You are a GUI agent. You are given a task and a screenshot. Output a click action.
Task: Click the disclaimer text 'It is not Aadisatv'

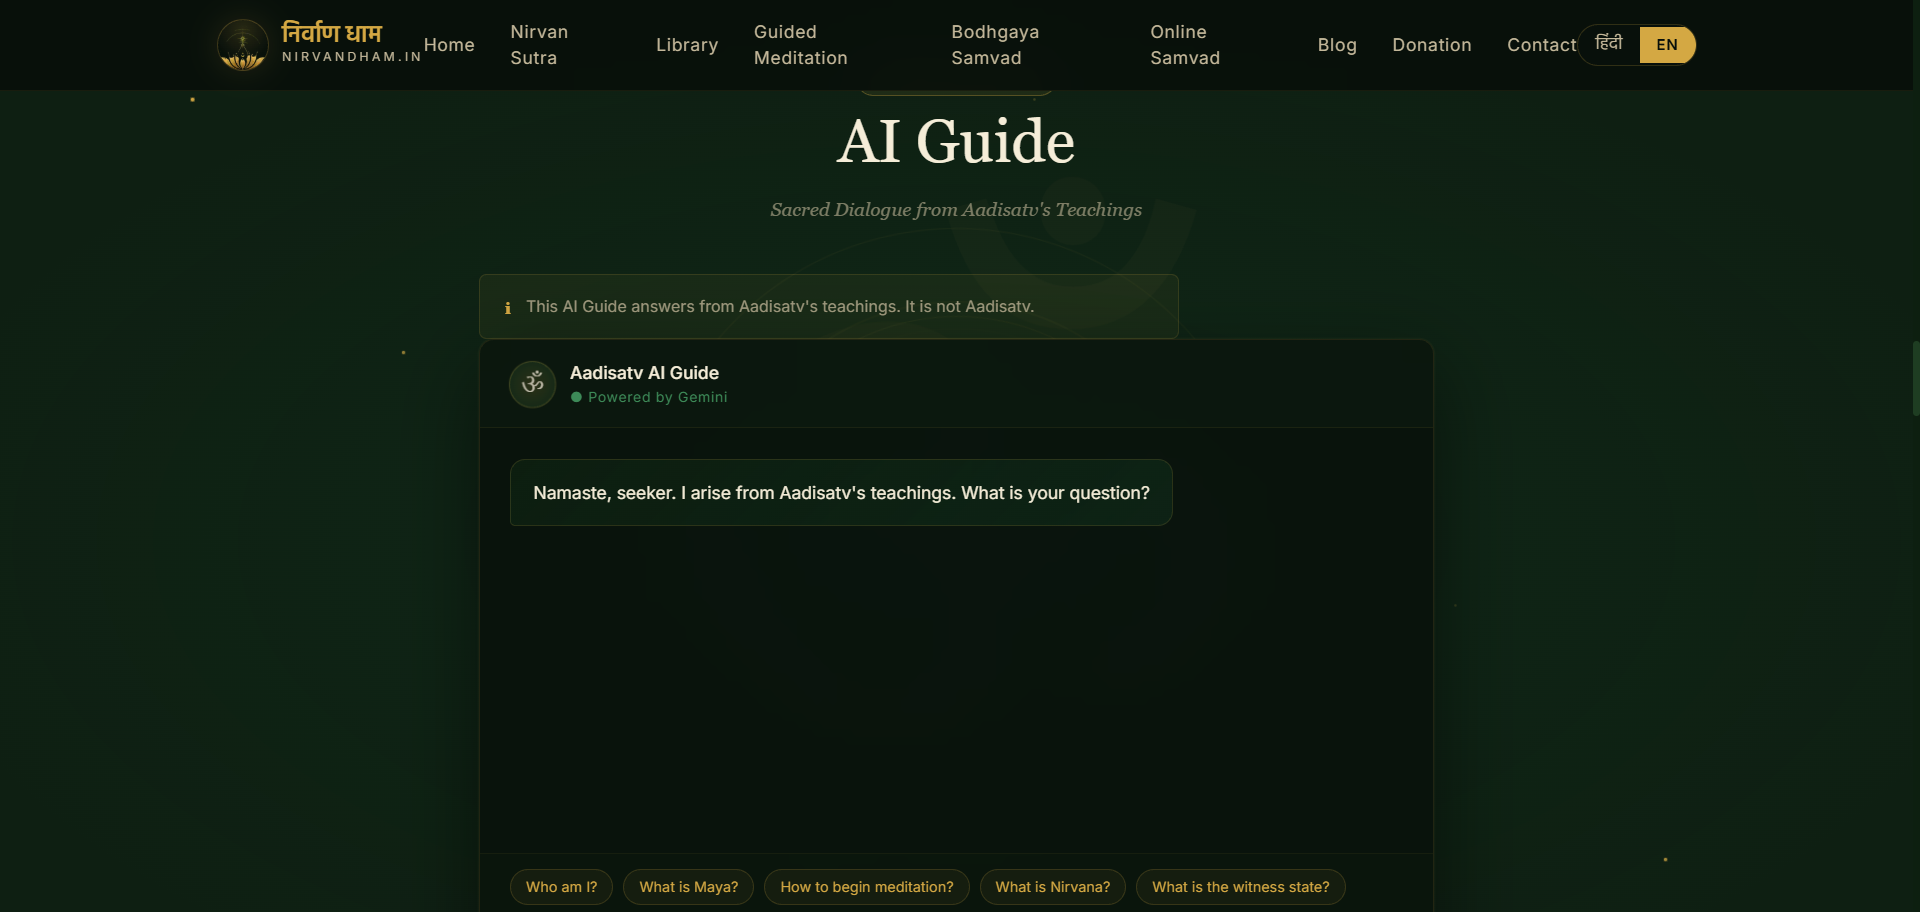[x=969, y=307]
